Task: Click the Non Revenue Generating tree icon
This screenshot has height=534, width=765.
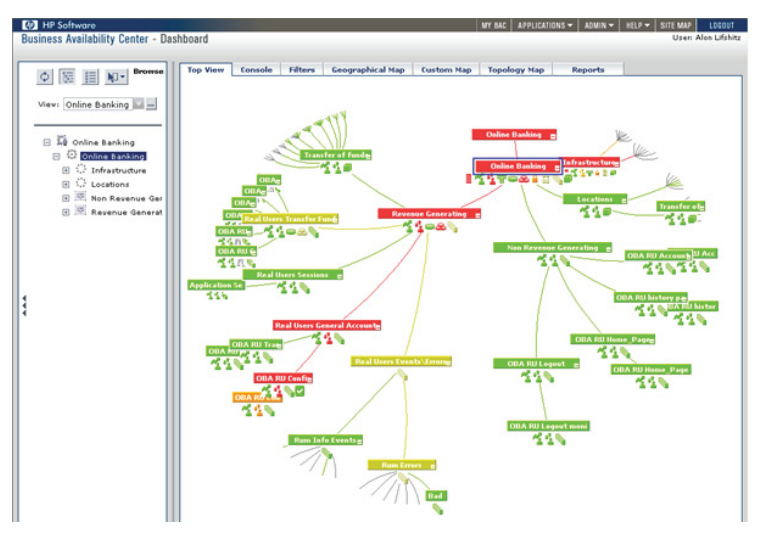Action: click(x=81, y=197)
